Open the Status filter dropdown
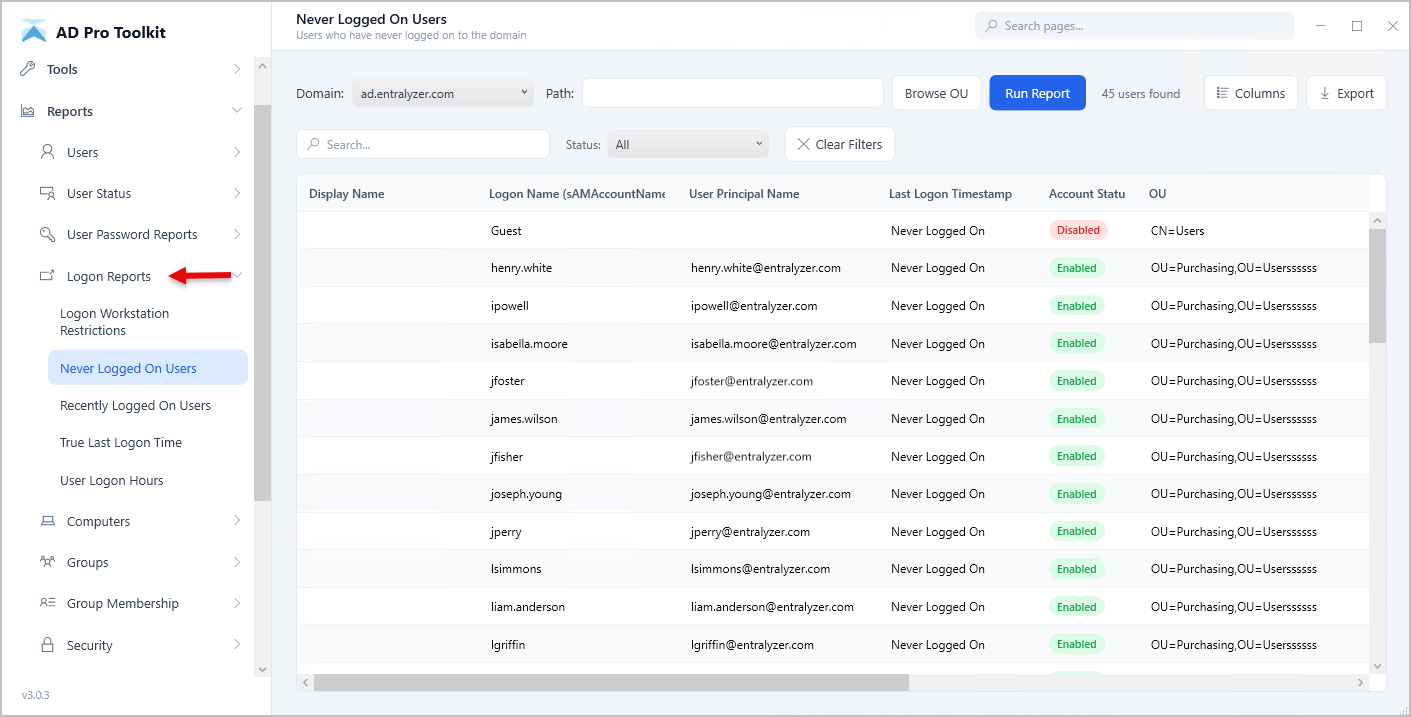This screenshot has width=1411, height=717. pyautogui.click(x=687, y=143)
